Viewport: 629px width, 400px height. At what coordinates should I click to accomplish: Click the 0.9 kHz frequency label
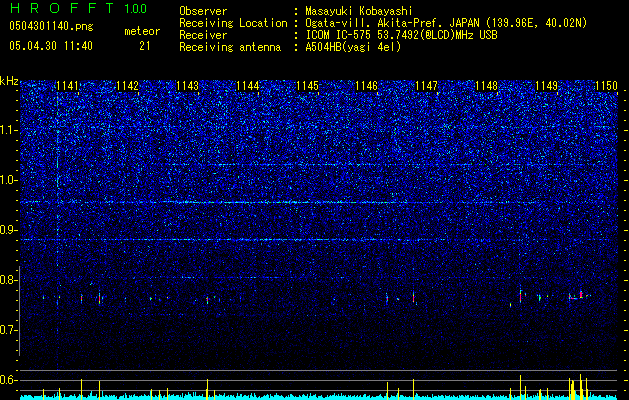point(9,230)
